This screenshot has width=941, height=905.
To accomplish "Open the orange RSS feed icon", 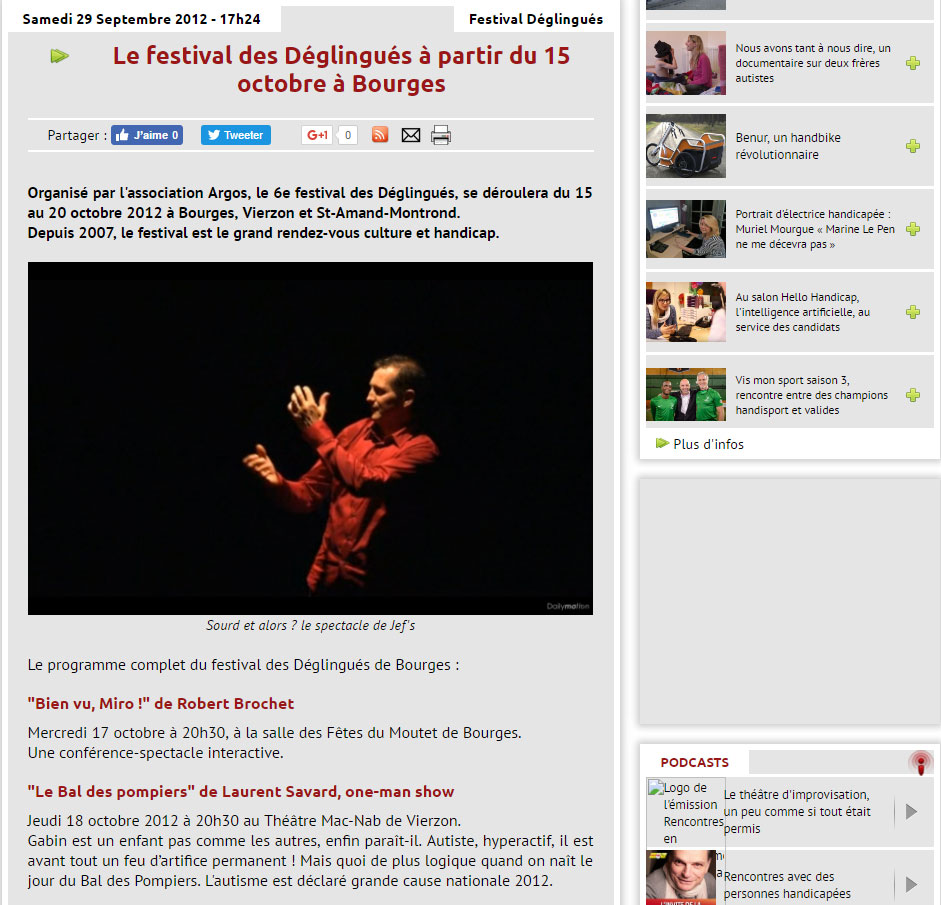I will tap(380, 134).
